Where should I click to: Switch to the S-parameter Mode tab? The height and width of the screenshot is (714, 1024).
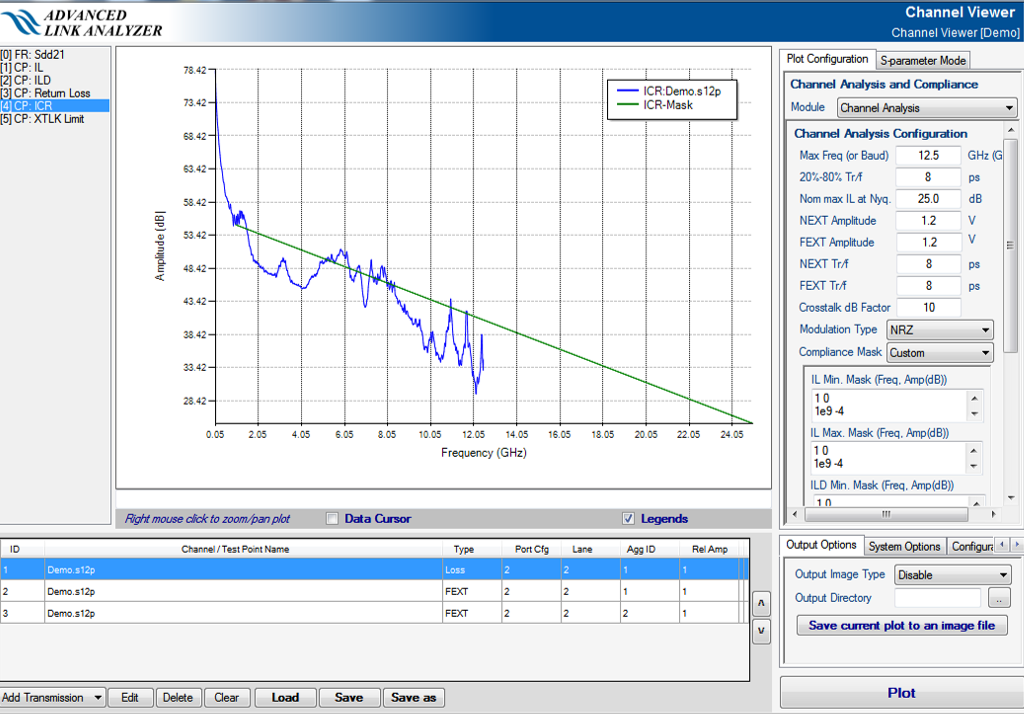click(923, 61)
